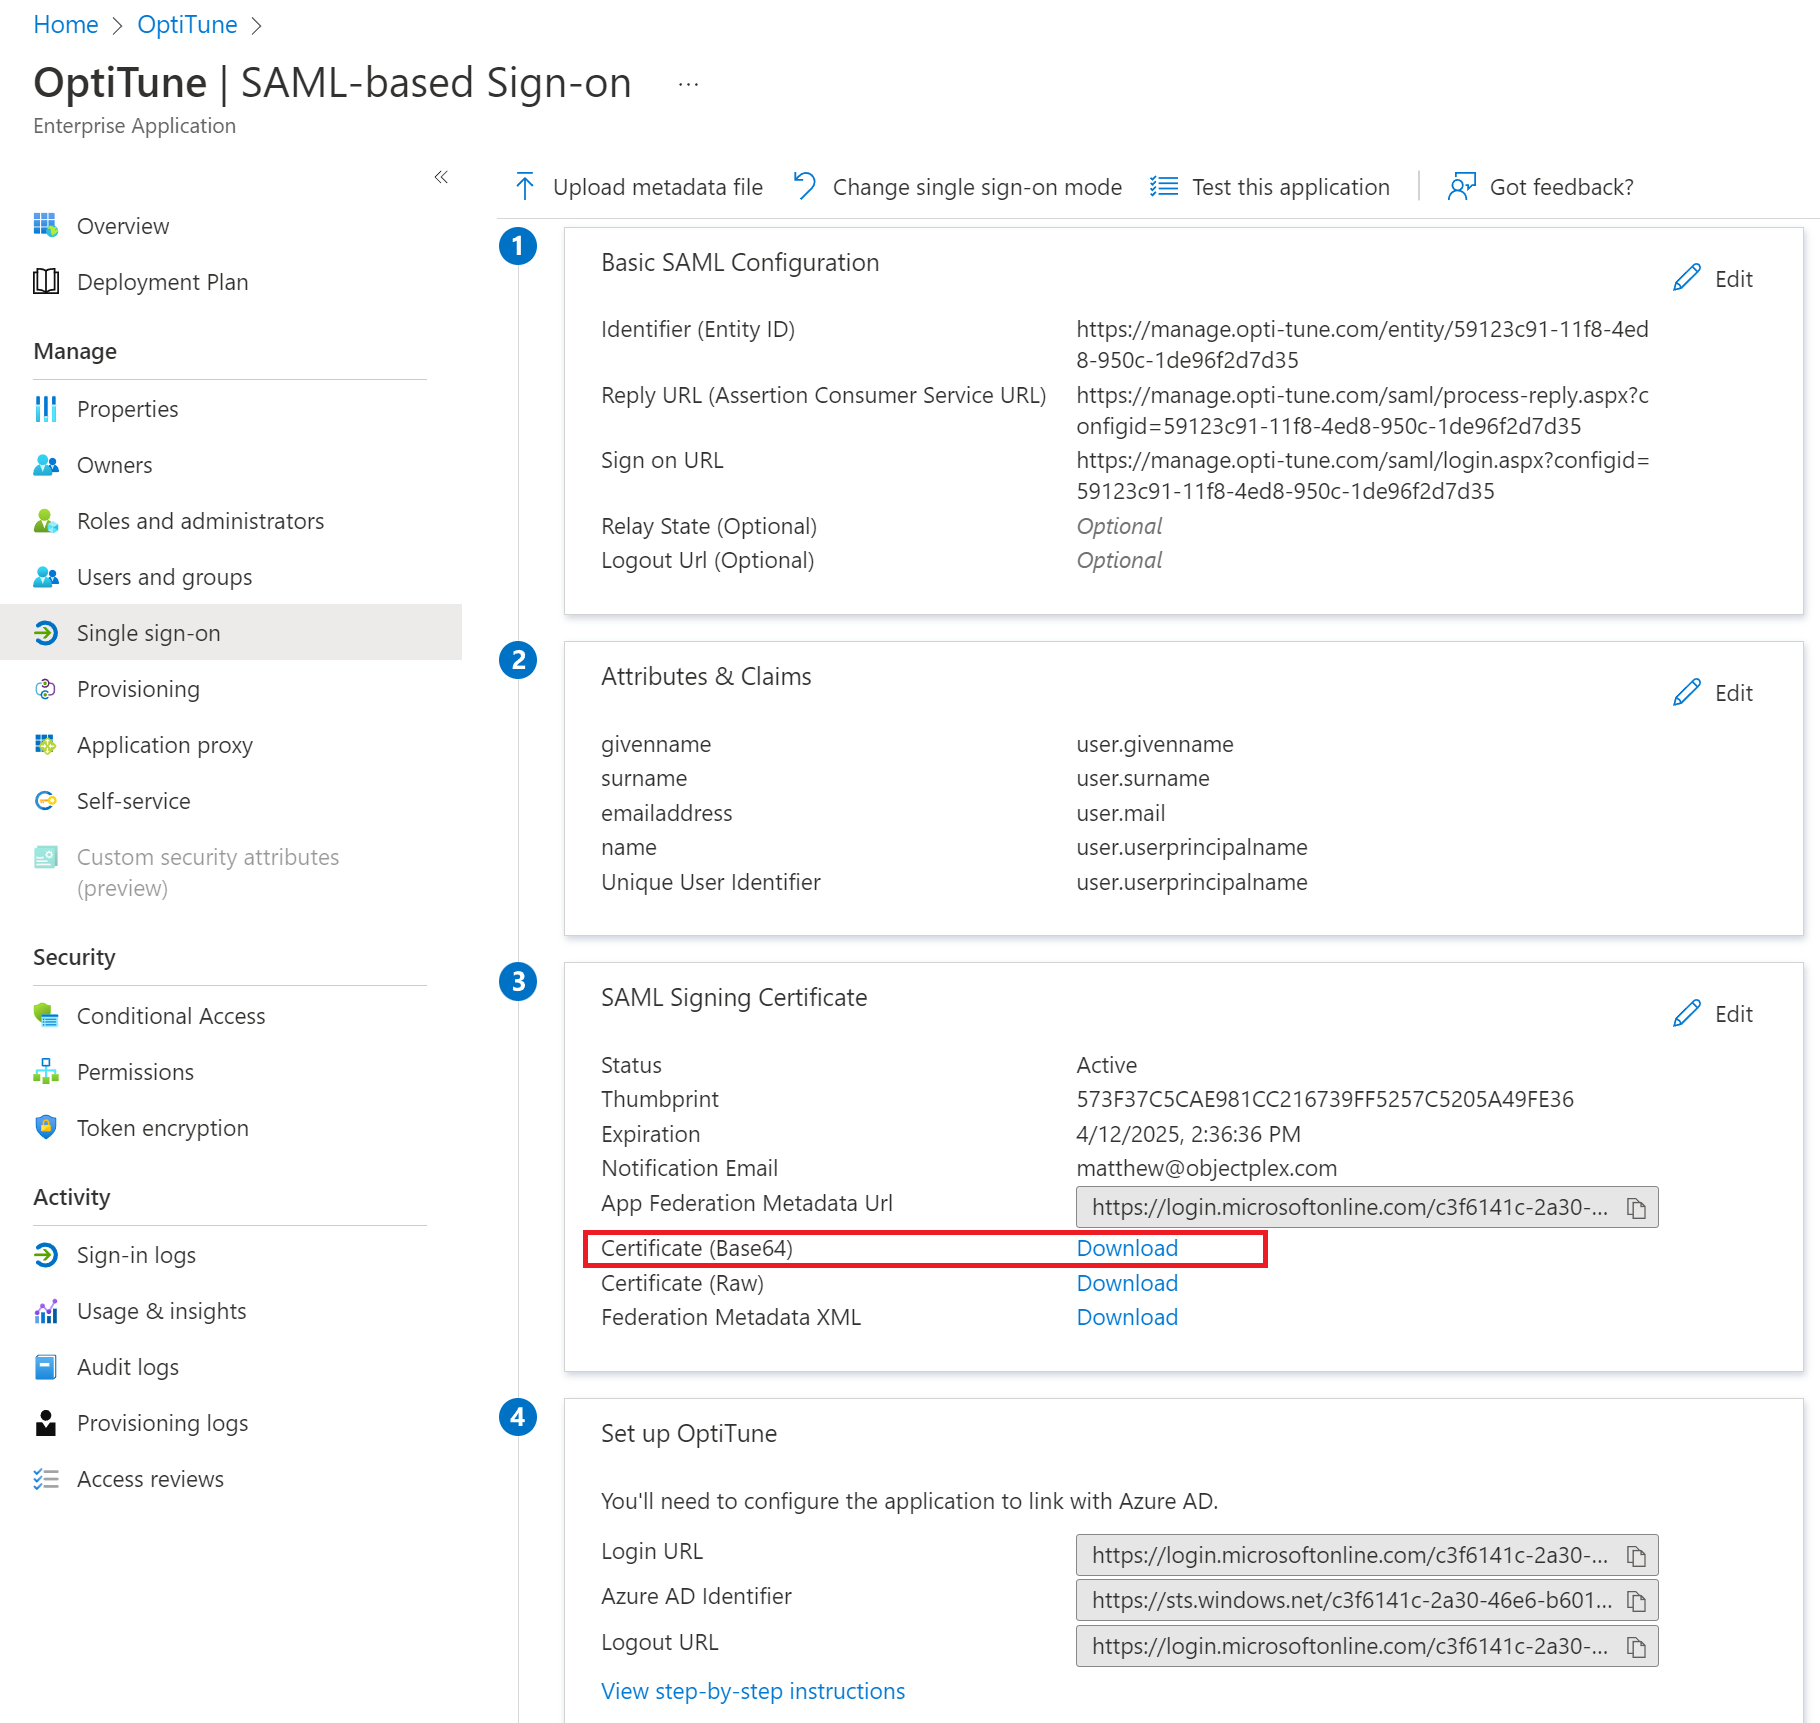Copy the Login URL value

click(x=1636, y=1556)
